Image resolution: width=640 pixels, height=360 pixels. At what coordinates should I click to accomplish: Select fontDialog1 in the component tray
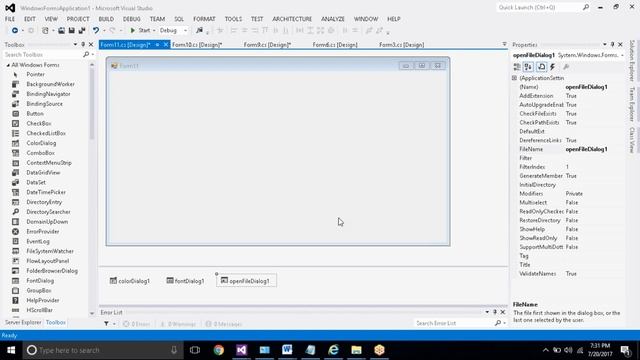click(185, 281)
